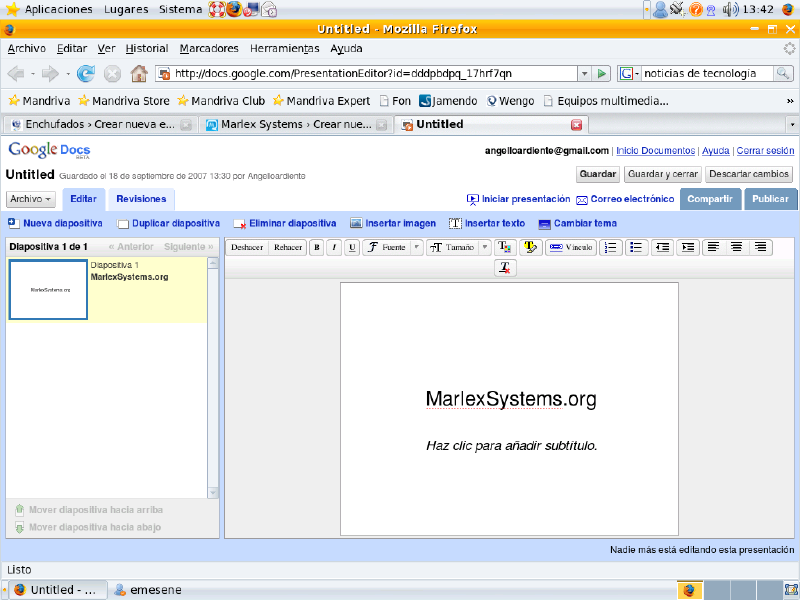
Task: Switch to Marlex Systems browser tab
Action: pyautogui.click(x=296, y=124)
